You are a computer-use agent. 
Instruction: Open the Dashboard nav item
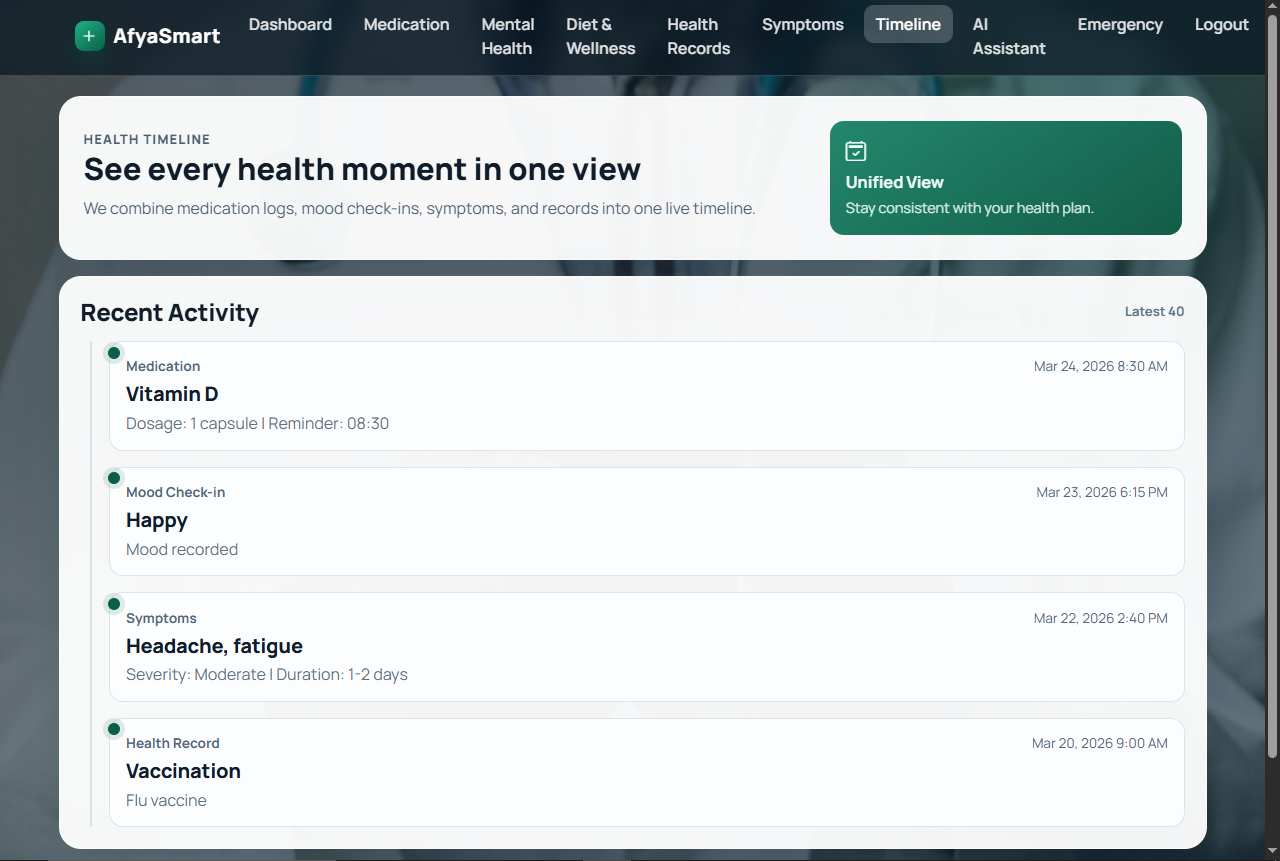(290, 24)
